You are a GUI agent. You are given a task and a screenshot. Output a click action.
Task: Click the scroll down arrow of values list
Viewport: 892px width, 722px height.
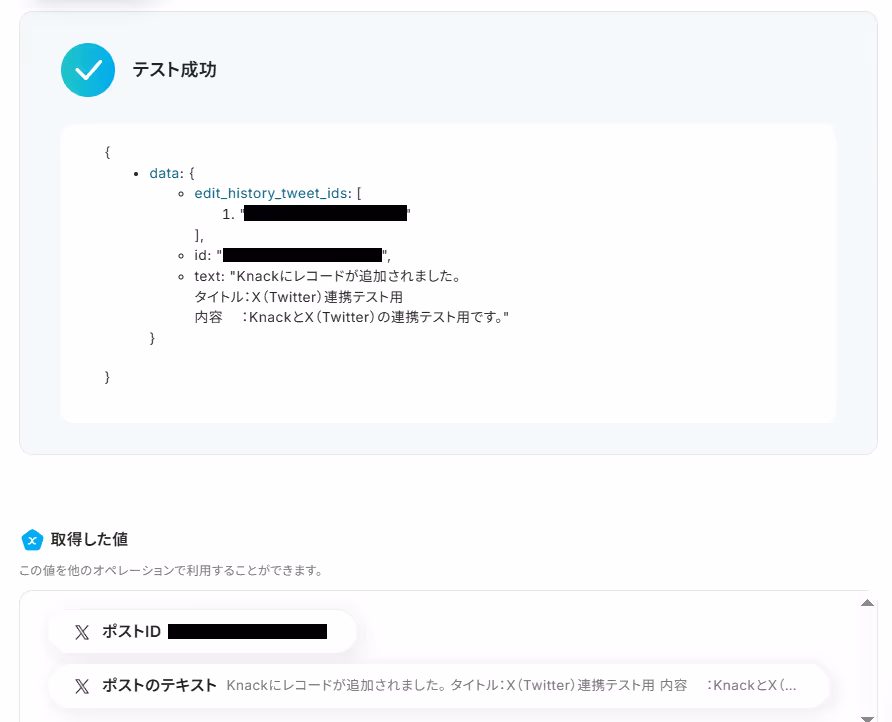[867, 719]
